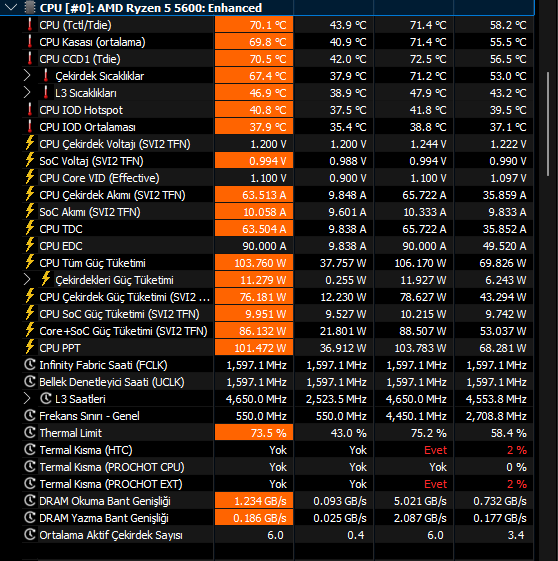Select the Ortalama Aktif Çekirdek Sayısı label
Screen dimensions: 558x561
(111, 535)
